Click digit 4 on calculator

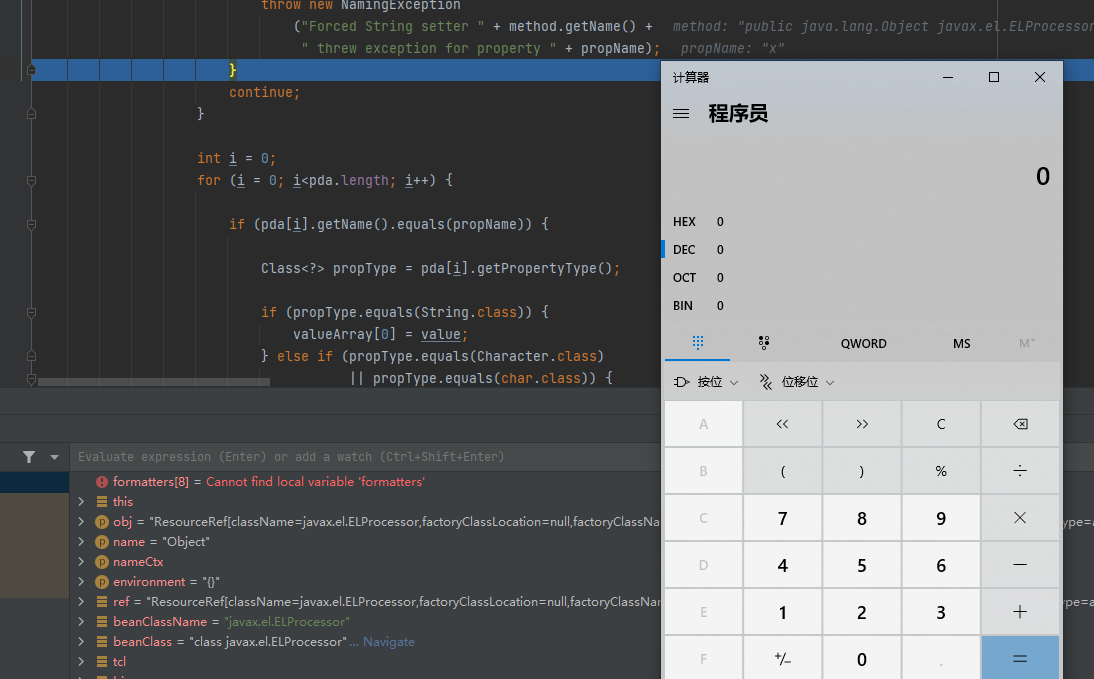pos(782,565)
